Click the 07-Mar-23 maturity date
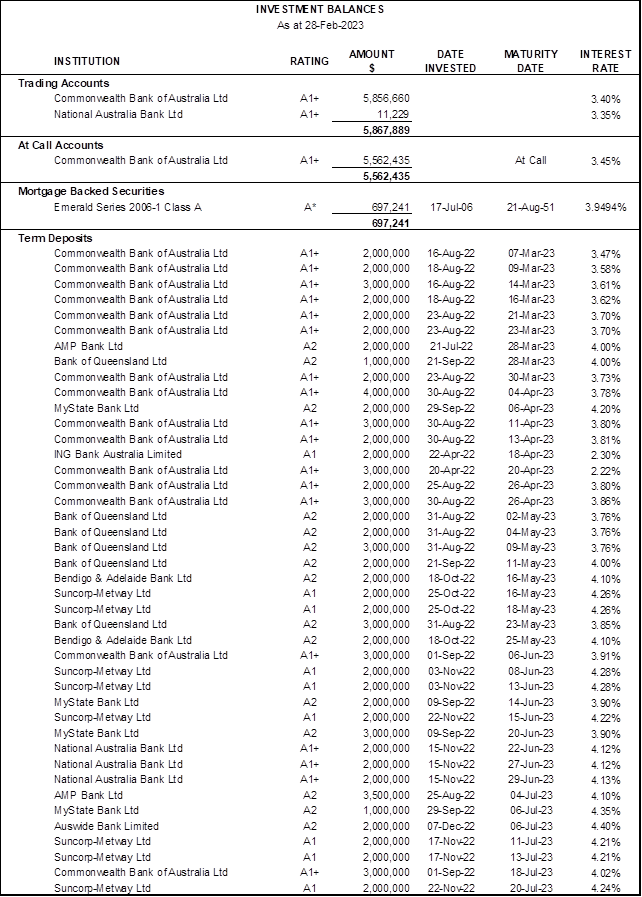642x897 pixels. pyautogui.click(x=531, y=253)
